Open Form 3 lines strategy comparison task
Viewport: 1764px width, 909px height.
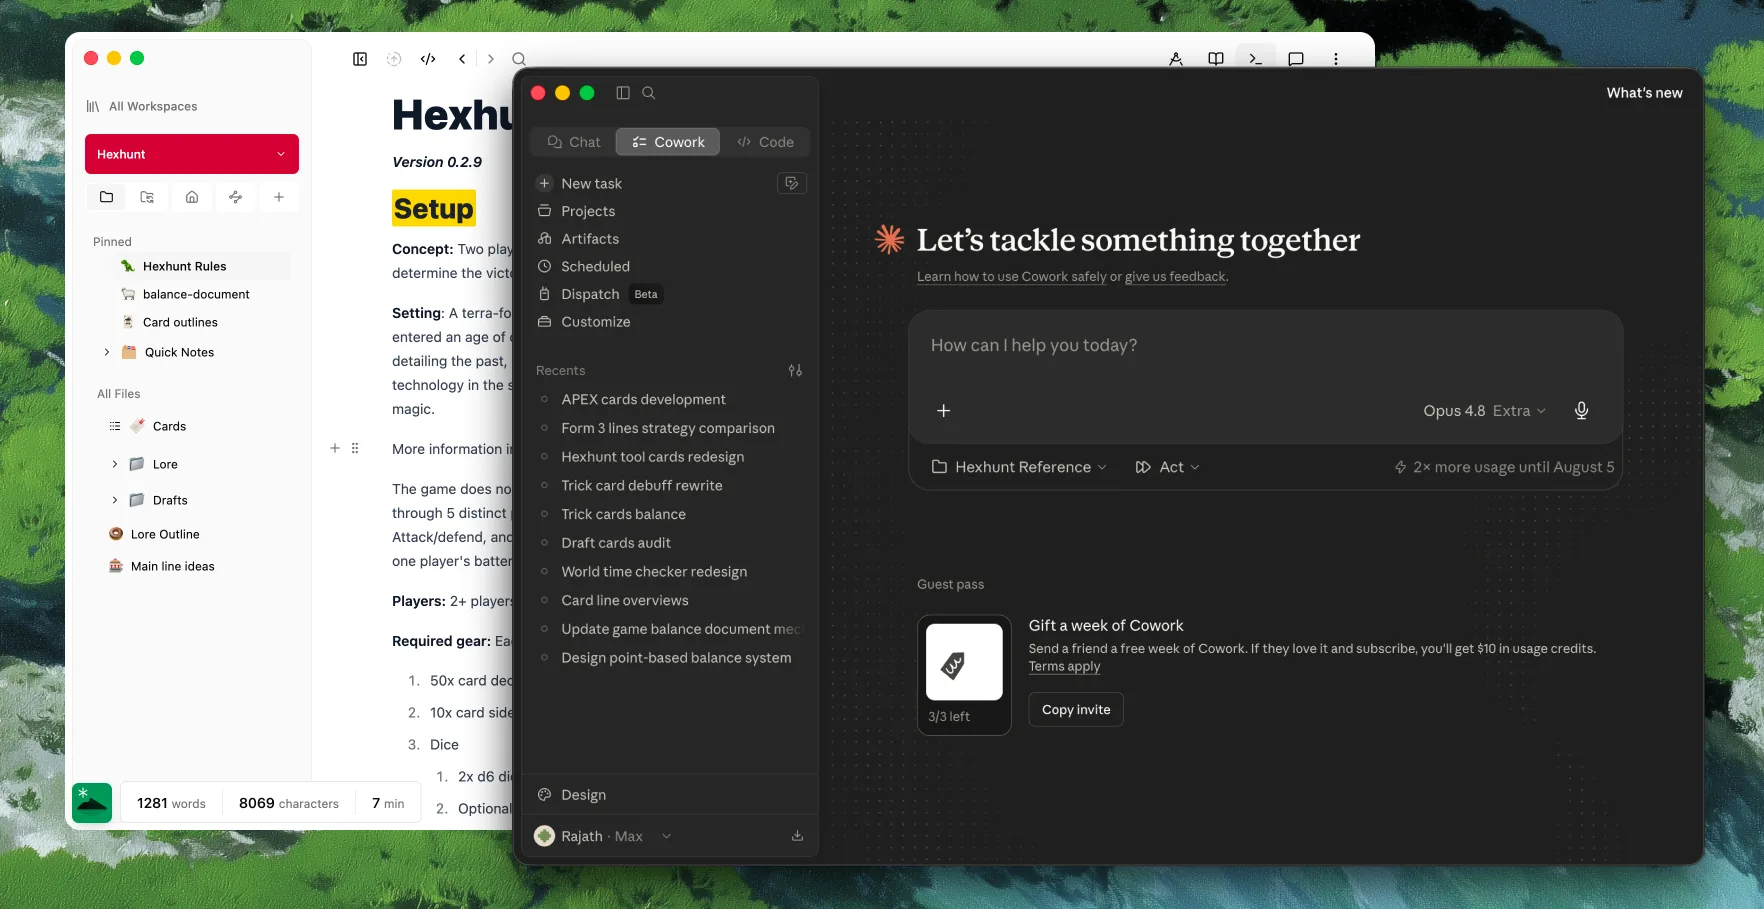(668, 428)
